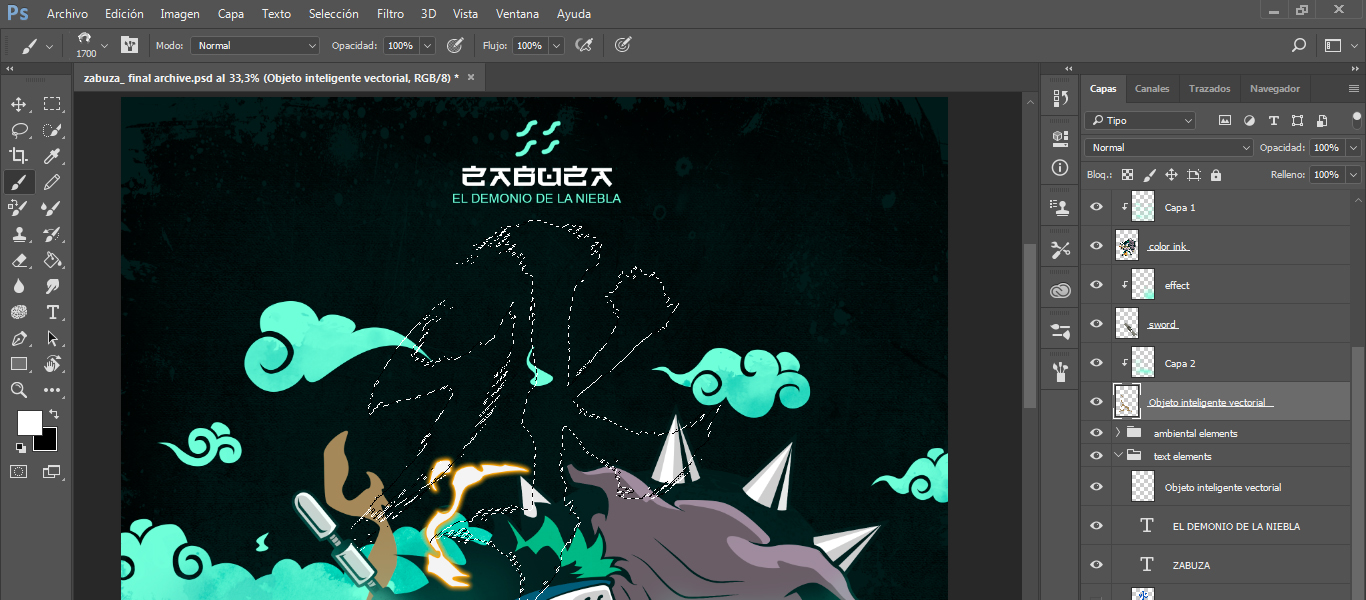Open the Layers panel options menu
Viewport: 1366px width, 600px height.
point(1354,89)
